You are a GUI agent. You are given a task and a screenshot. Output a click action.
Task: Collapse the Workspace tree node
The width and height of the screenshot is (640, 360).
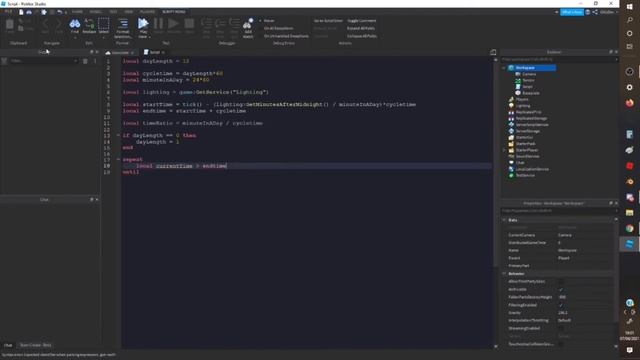coord(504,68)
